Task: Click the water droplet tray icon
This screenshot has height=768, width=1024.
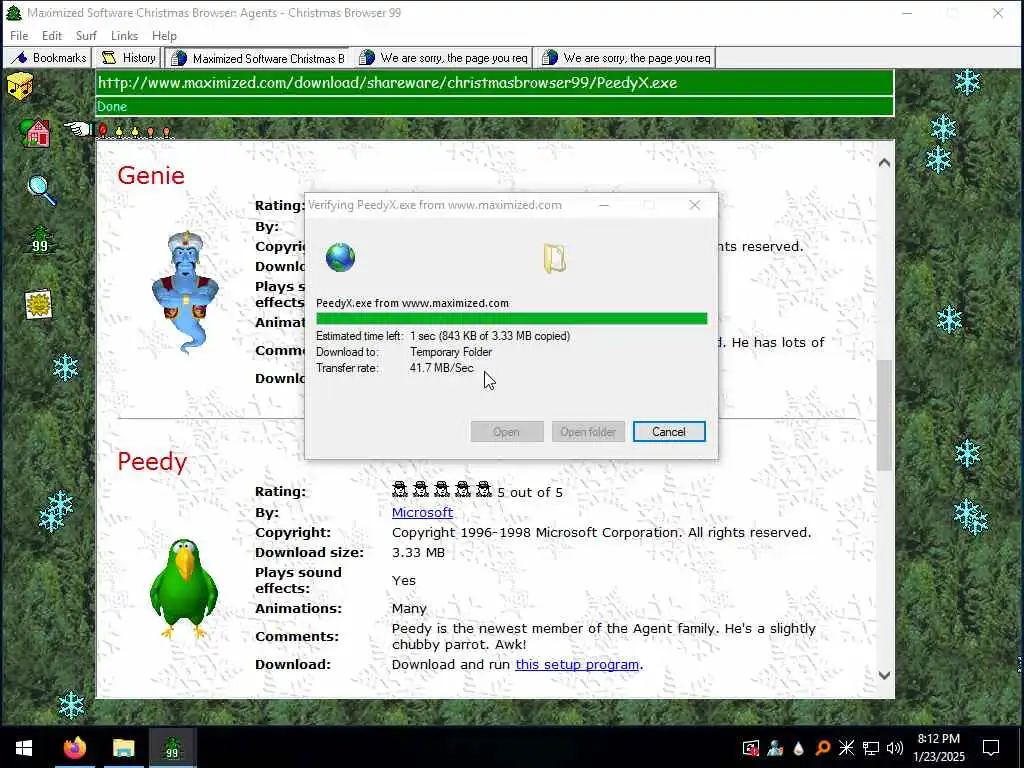Action: (x=799, y=748)
